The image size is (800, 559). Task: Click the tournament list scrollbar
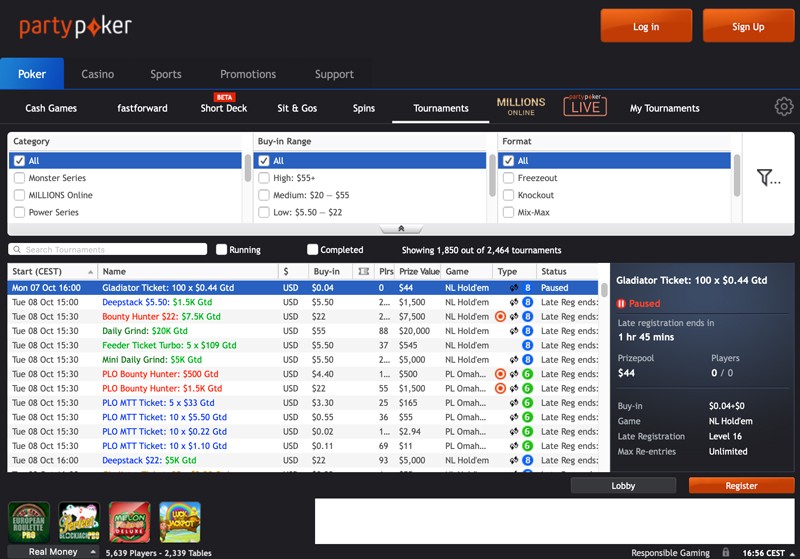[604, 290]
